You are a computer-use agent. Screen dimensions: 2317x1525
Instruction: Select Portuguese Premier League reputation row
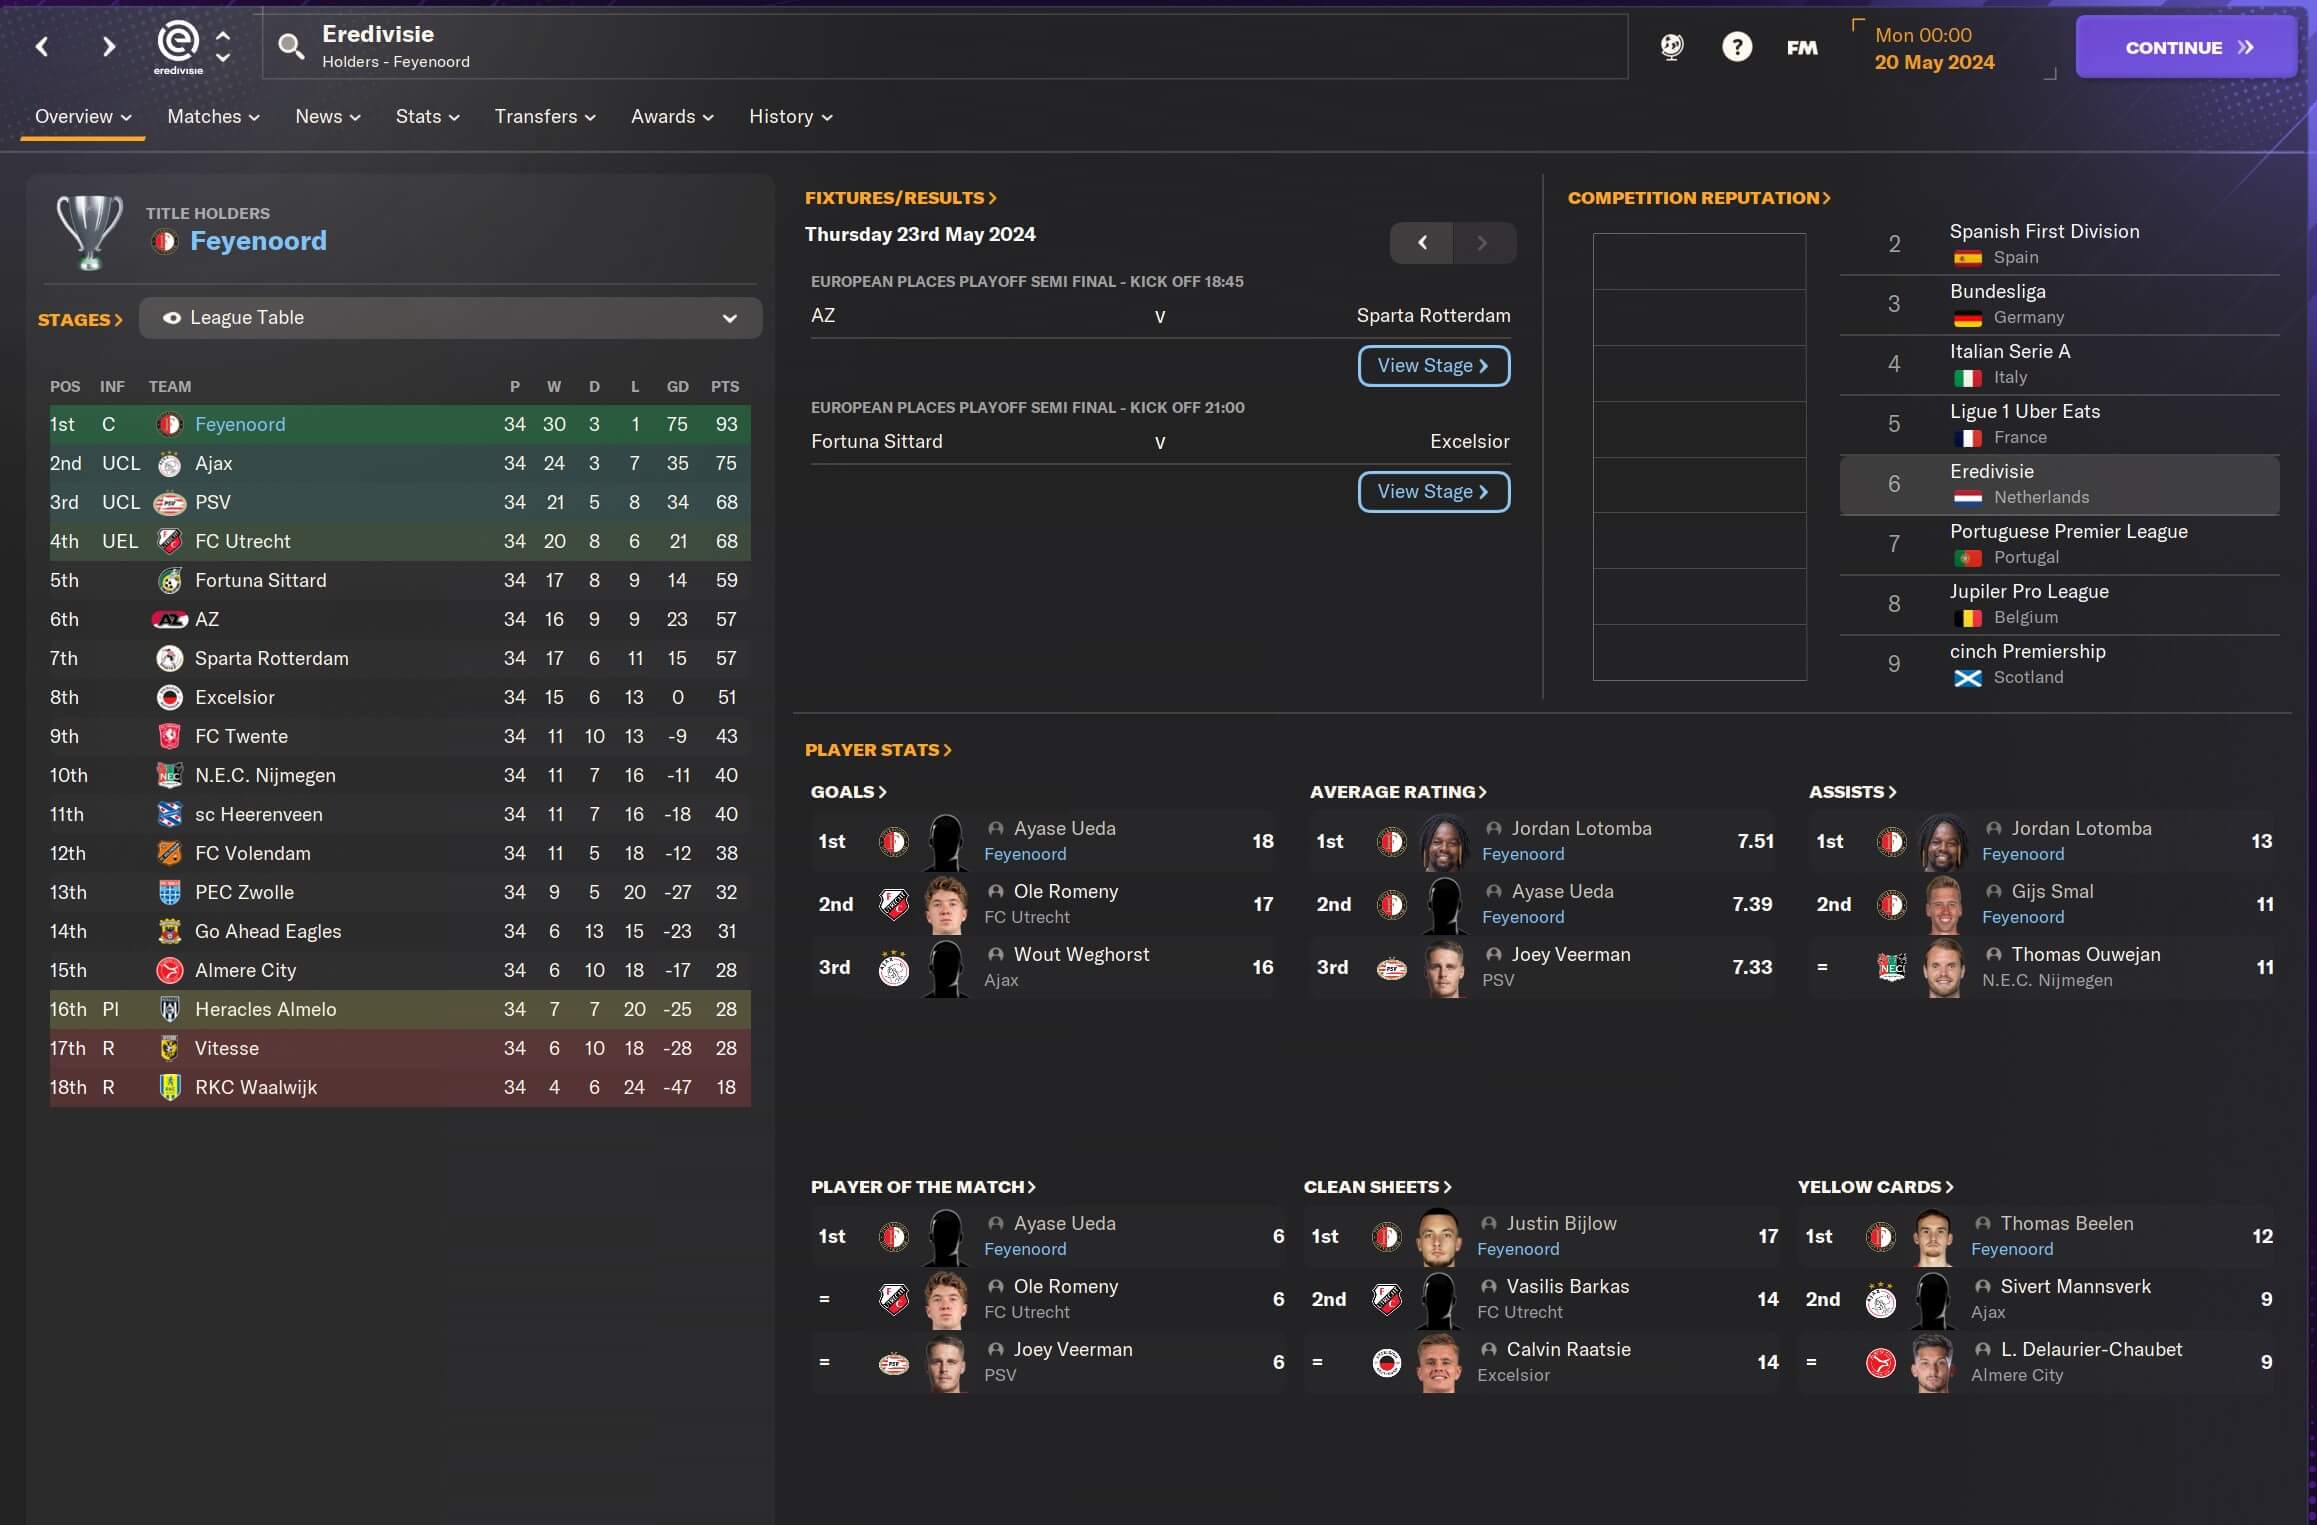coord(2059,544)
